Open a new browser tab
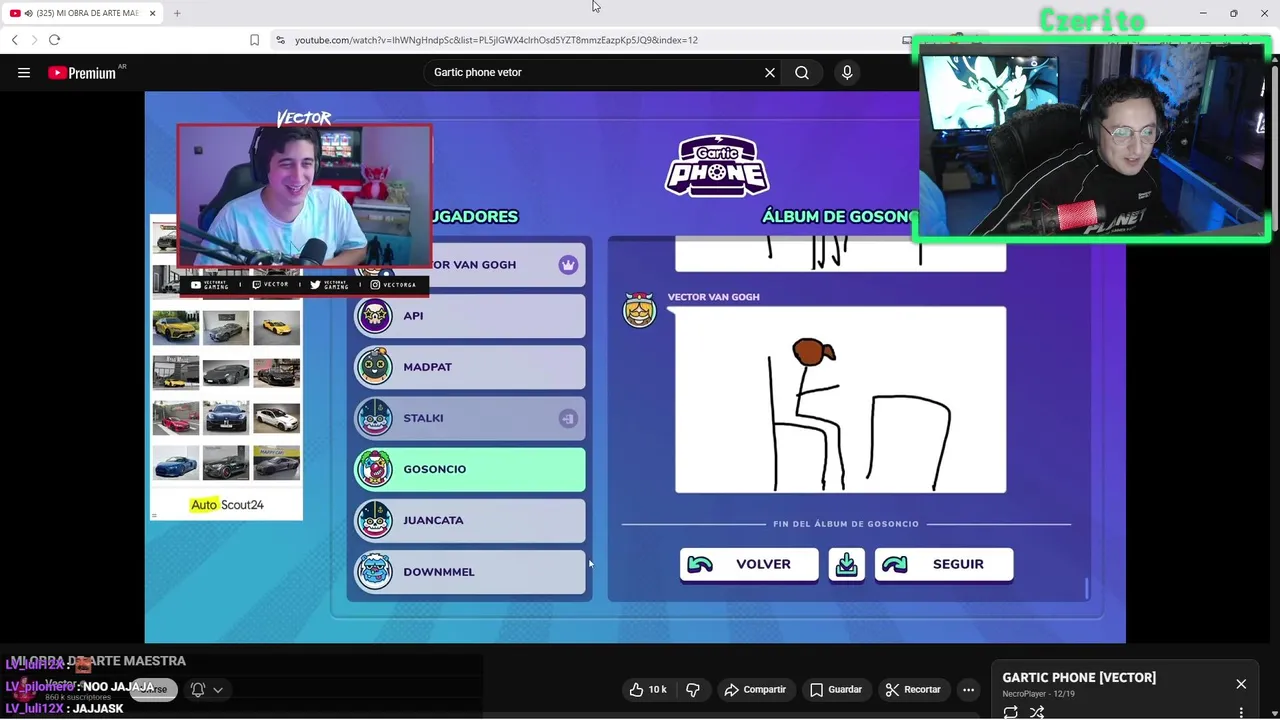The width and height of the screenshot is (1280, 720). pyautogui.click(x=177, y=13)
